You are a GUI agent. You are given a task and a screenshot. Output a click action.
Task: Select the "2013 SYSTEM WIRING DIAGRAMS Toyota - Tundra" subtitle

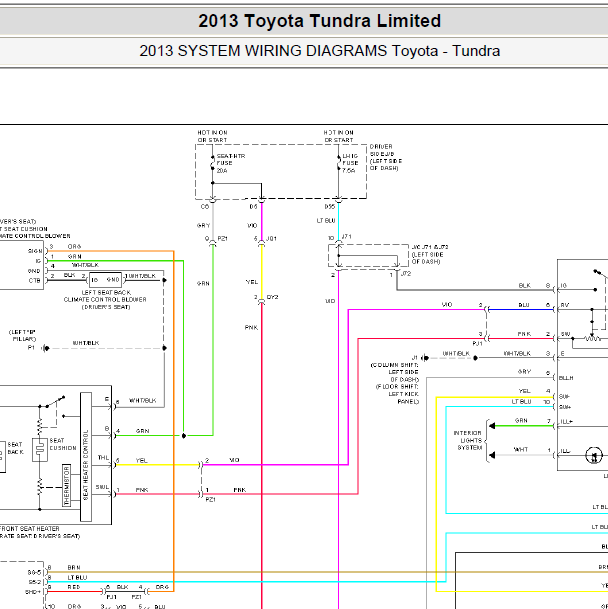tap(319, 51)
